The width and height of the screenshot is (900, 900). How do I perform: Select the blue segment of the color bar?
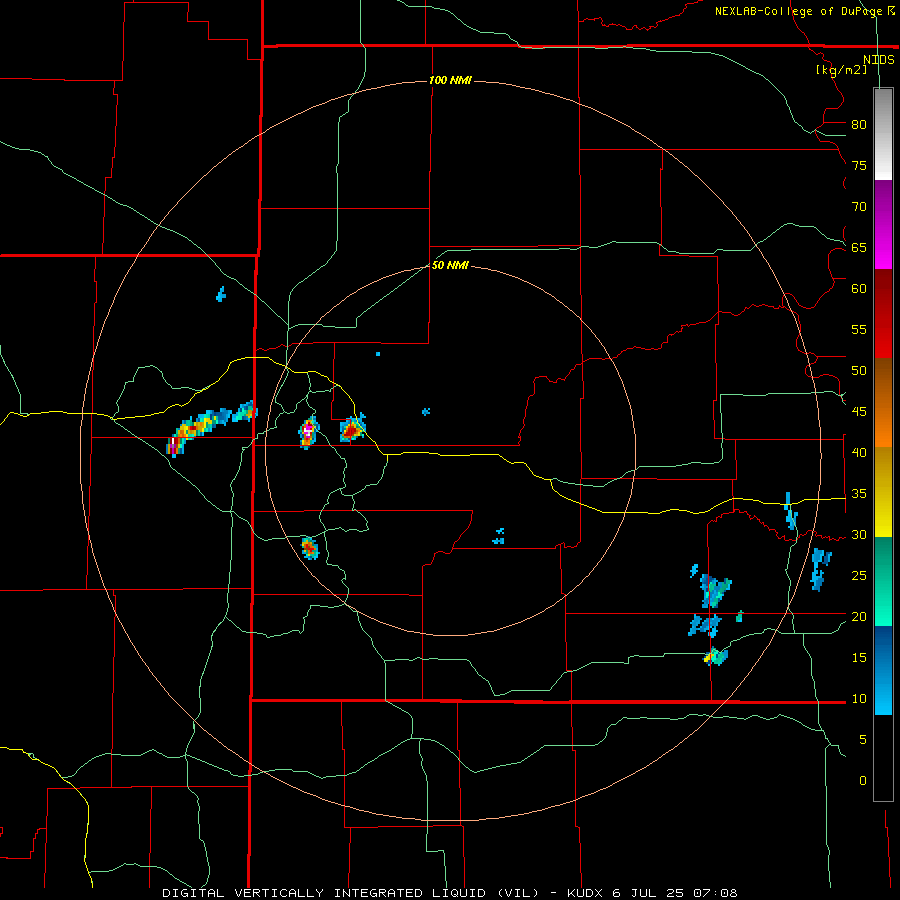click(883, 670)
